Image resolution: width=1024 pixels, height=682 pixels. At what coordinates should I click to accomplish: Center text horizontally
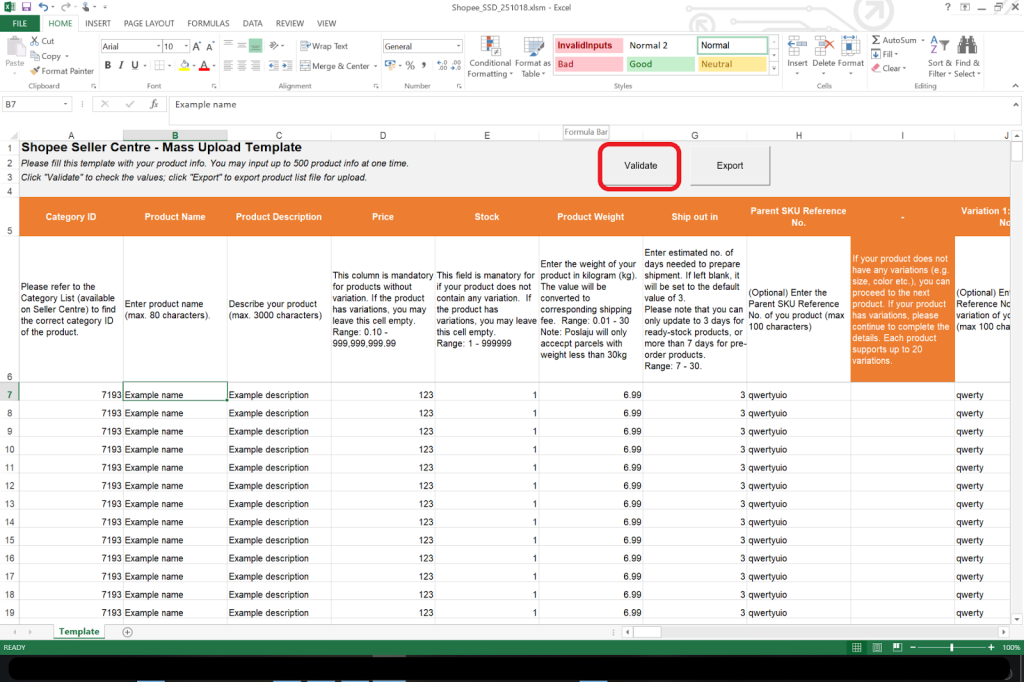point(242,65)
